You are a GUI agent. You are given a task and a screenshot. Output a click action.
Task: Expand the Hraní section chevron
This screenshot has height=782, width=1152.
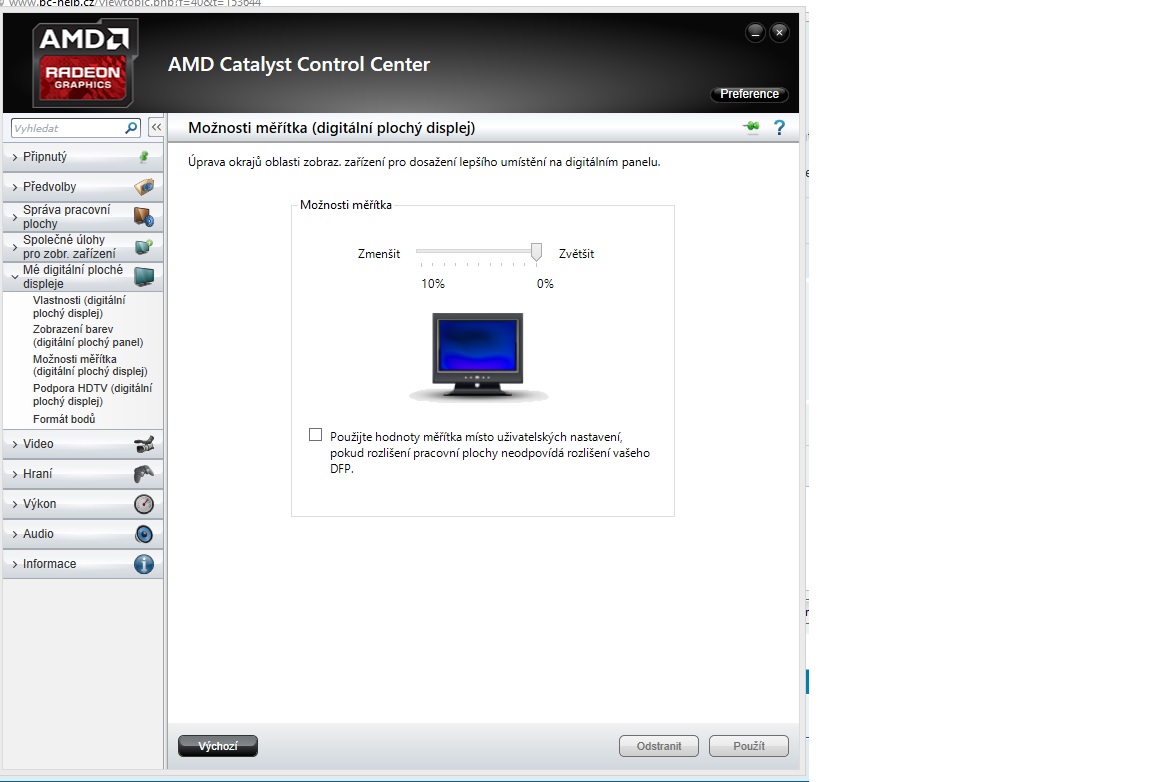click(x=14, y=474)
